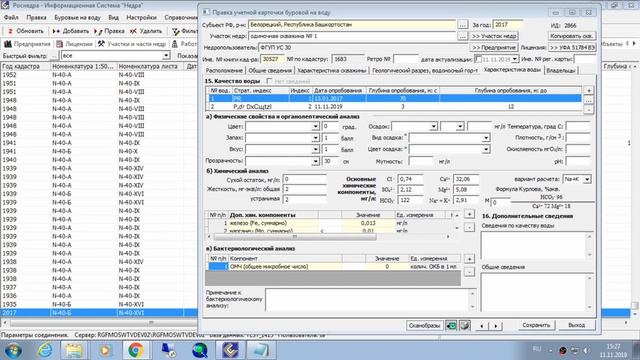Toggle the дата актуализации checkbox
The width and height of the screenshot is (640, 360).
478,59
